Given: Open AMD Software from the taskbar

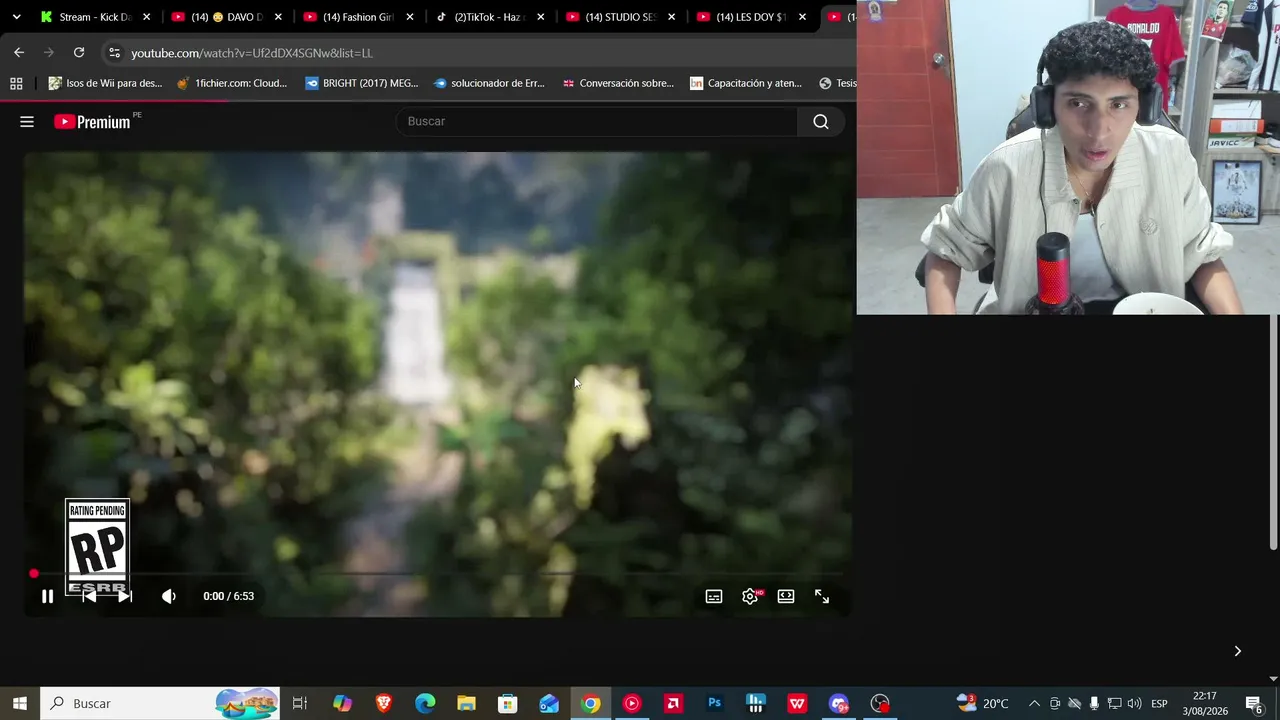Looking at the screenshot, I should (673, 703).
